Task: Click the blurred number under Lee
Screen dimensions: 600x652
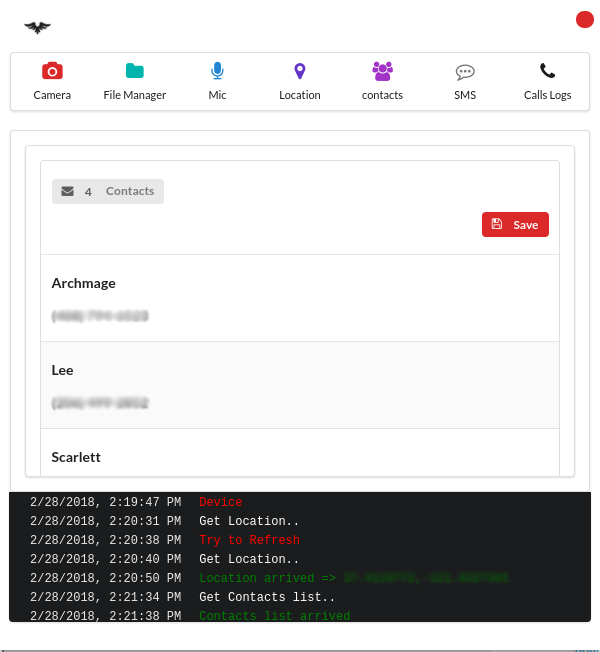Action: [x=100, y=403]
